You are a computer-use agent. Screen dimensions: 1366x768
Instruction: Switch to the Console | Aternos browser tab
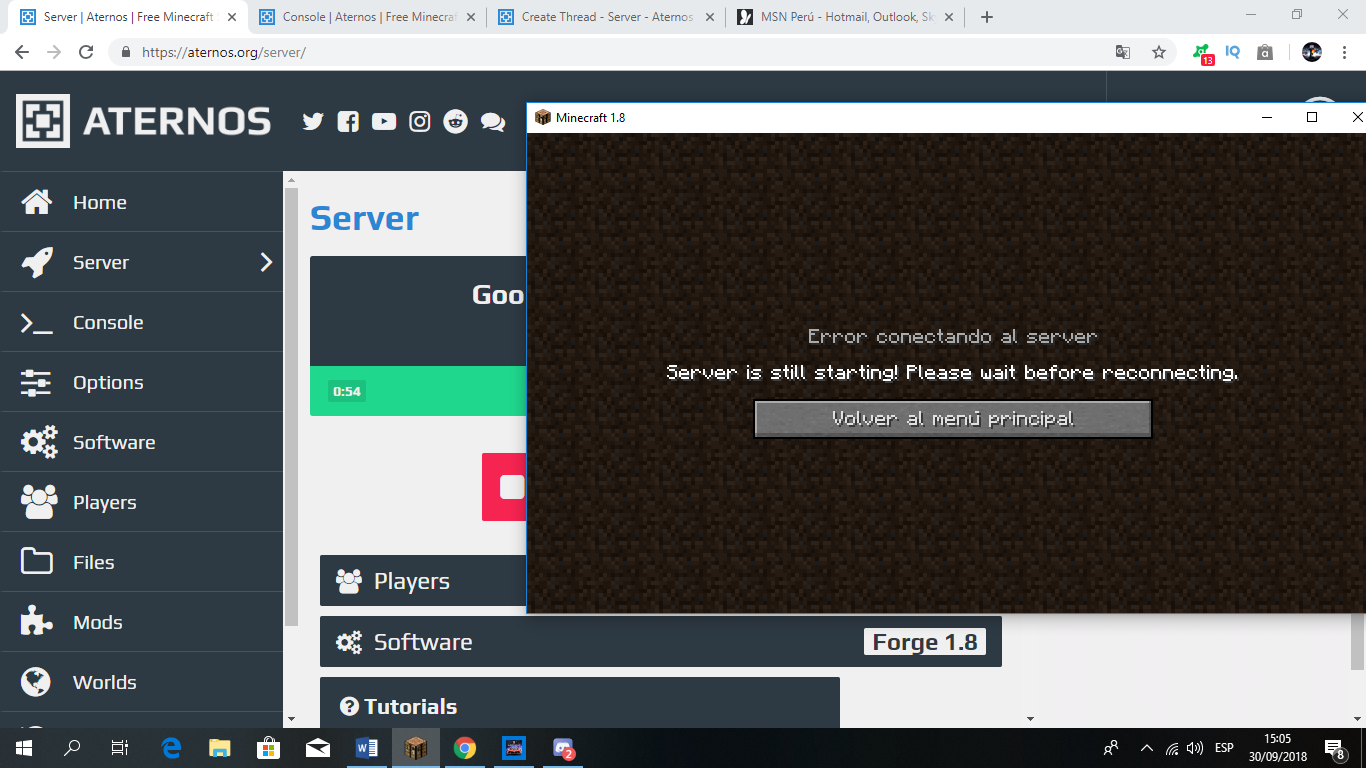pos(369,17)
